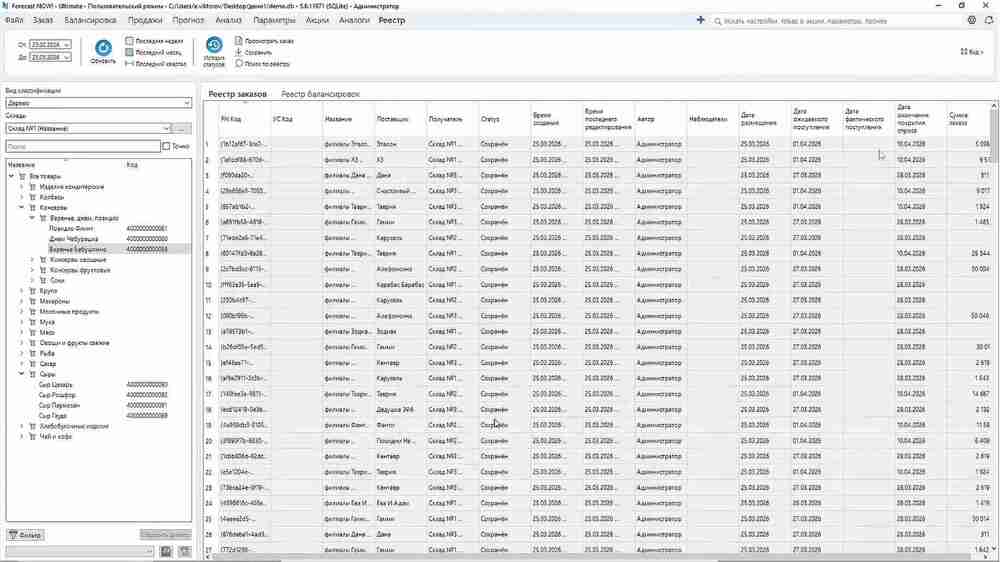Open the Балансировка menu

90,20
